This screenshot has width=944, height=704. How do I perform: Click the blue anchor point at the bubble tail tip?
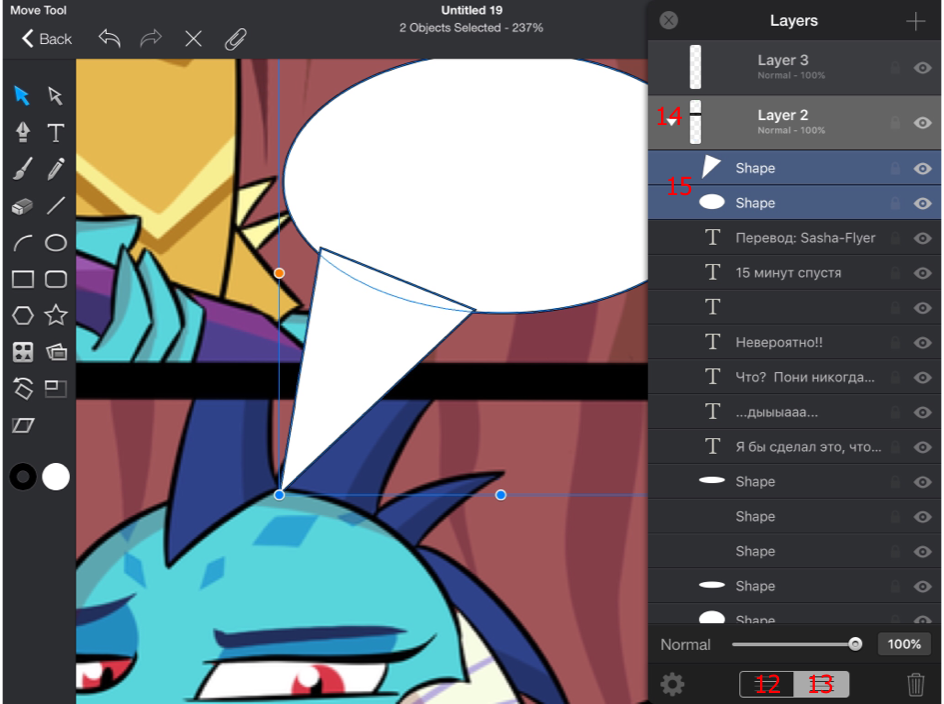click(279, 495)
